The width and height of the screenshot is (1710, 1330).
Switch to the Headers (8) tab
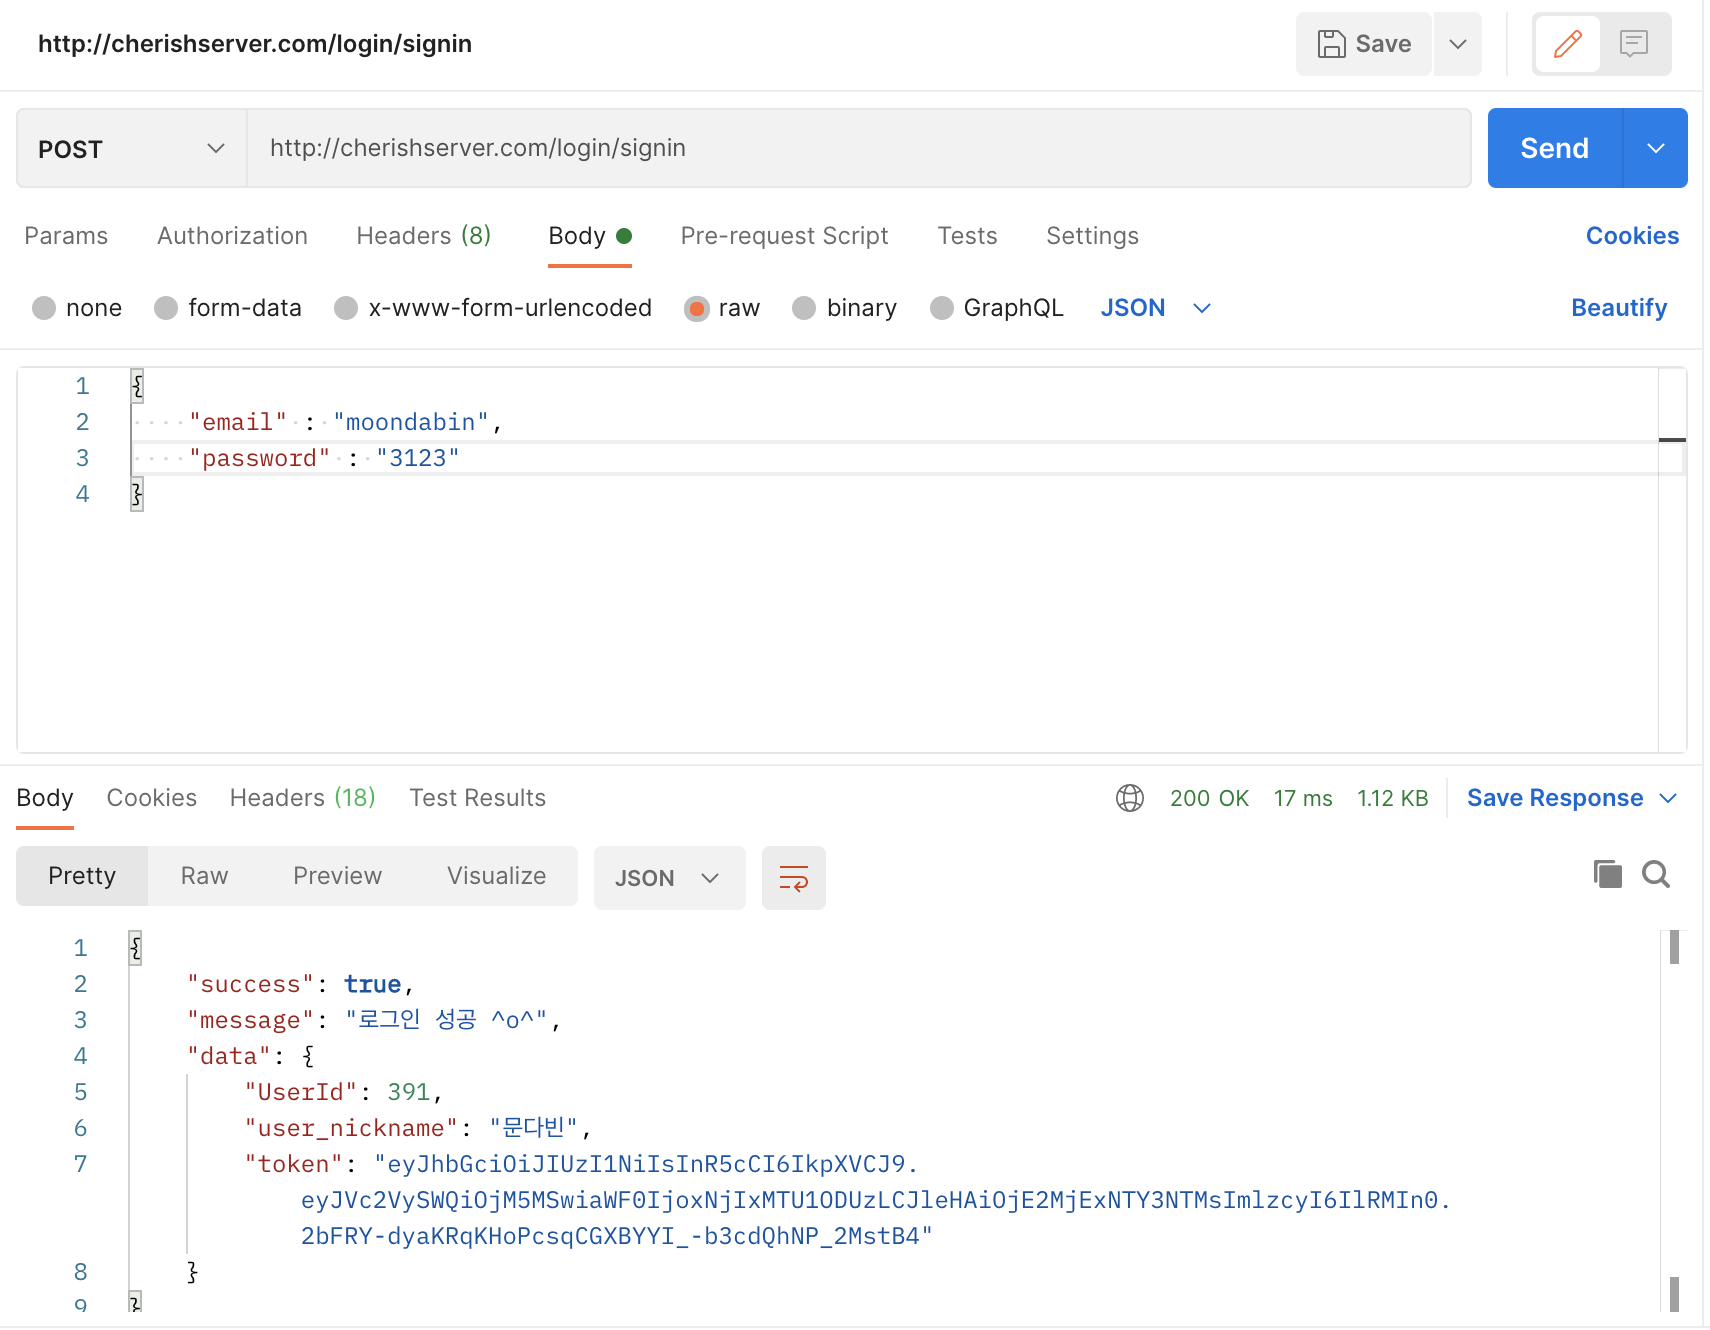[423, 236]
